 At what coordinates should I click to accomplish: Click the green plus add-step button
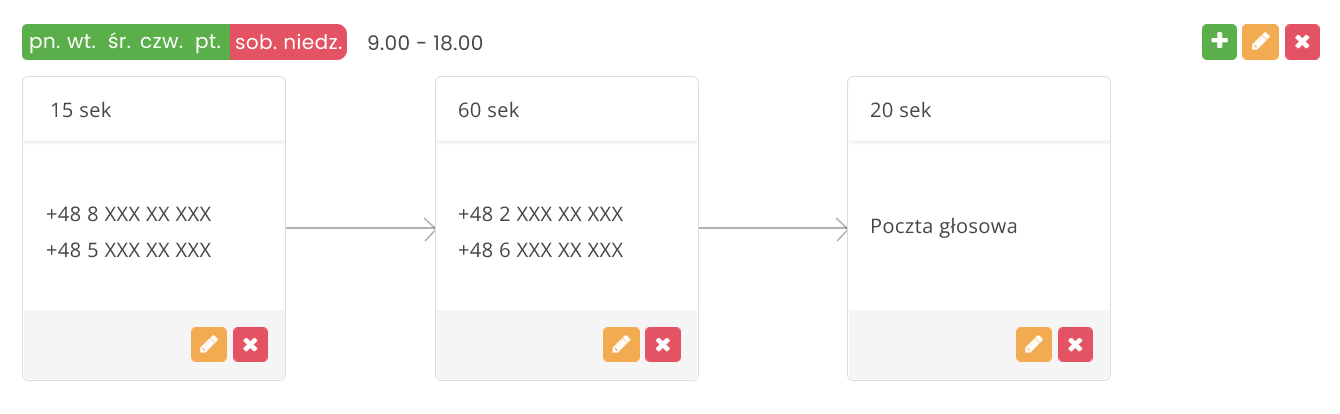coord(1219,43)
